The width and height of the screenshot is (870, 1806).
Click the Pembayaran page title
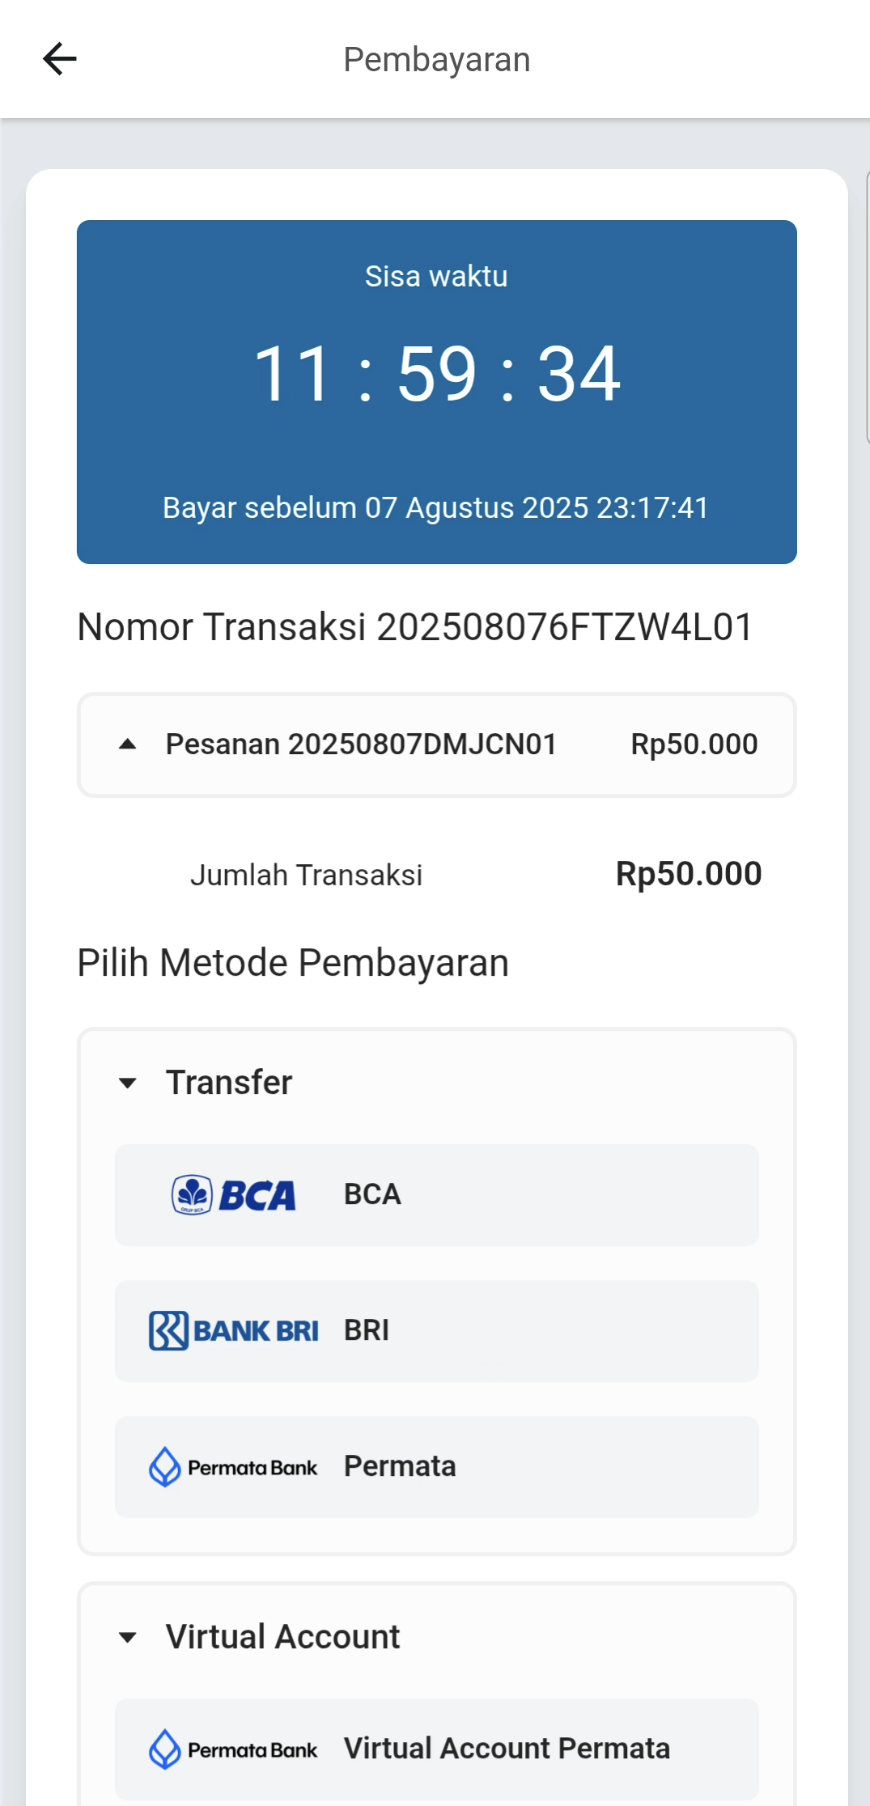[437, 60]
